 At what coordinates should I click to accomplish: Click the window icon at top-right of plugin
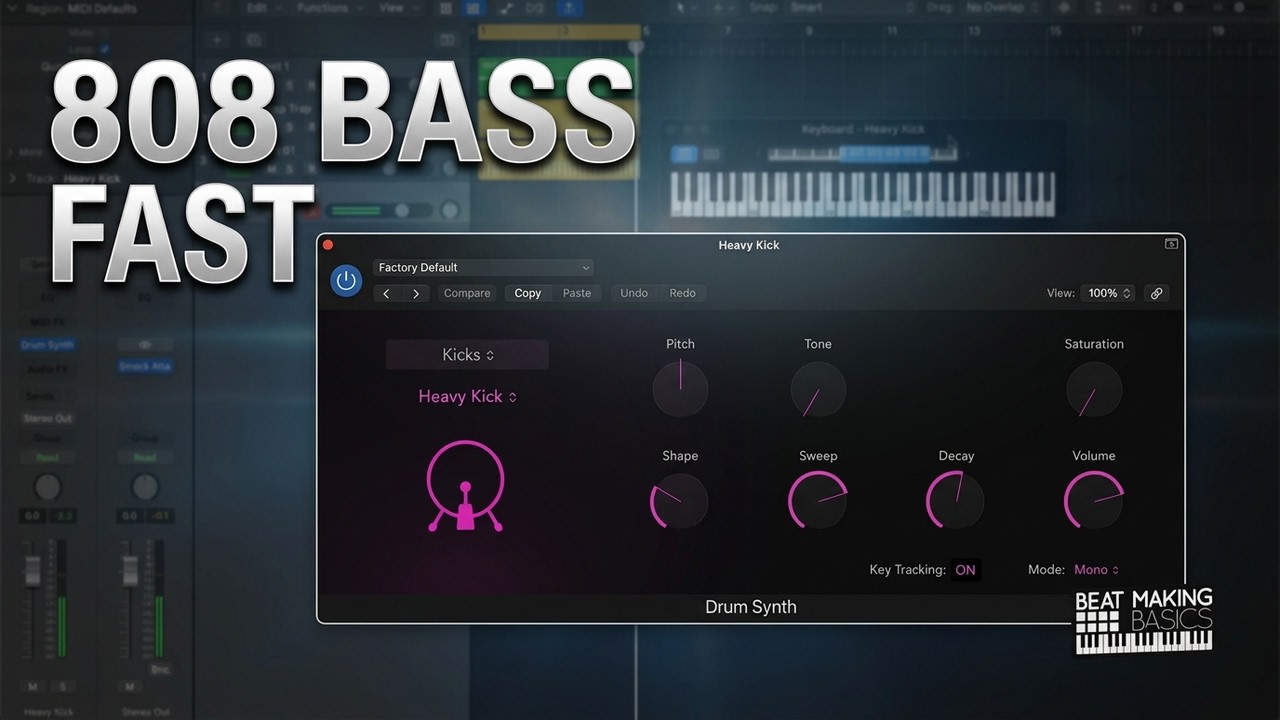click(x=1172, y=244)
